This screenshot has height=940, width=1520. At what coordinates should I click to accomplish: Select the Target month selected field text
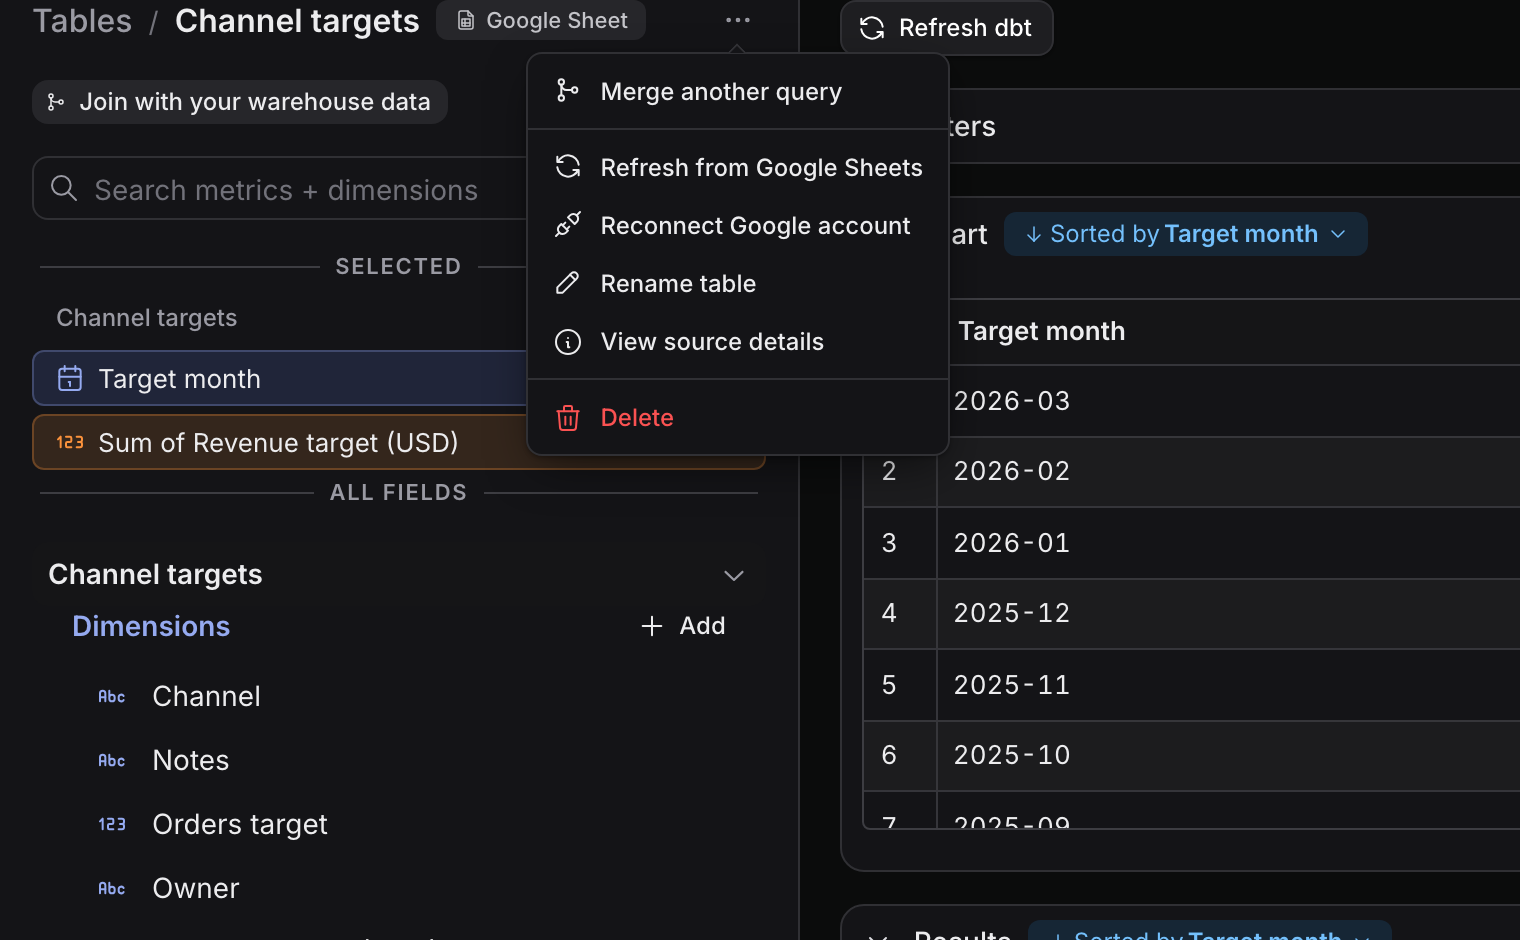click(x=179, y=379)
